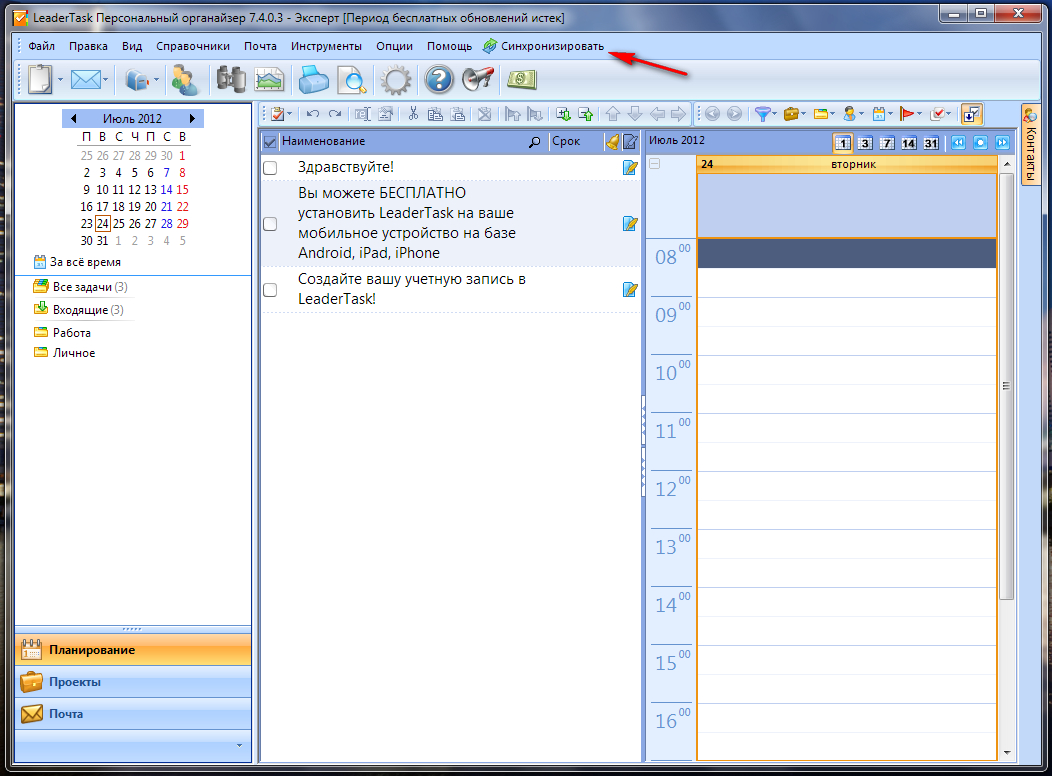
Task: Select the Входящие folder in sidebar
Action: point(80,310)
